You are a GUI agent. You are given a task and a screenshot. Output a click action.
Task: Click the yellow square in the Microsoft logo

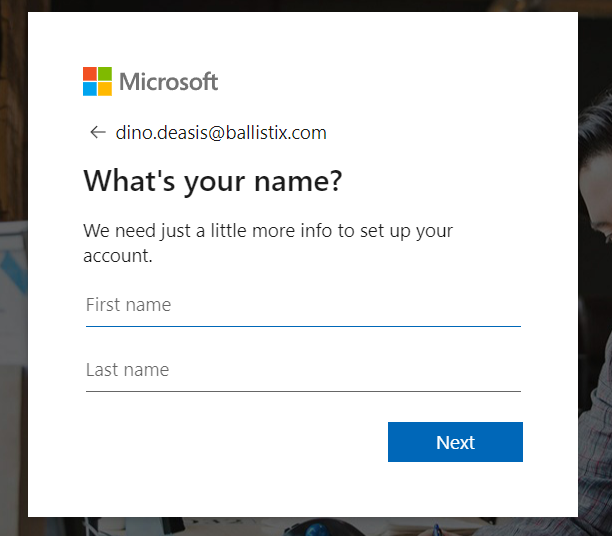coord(105,89)
